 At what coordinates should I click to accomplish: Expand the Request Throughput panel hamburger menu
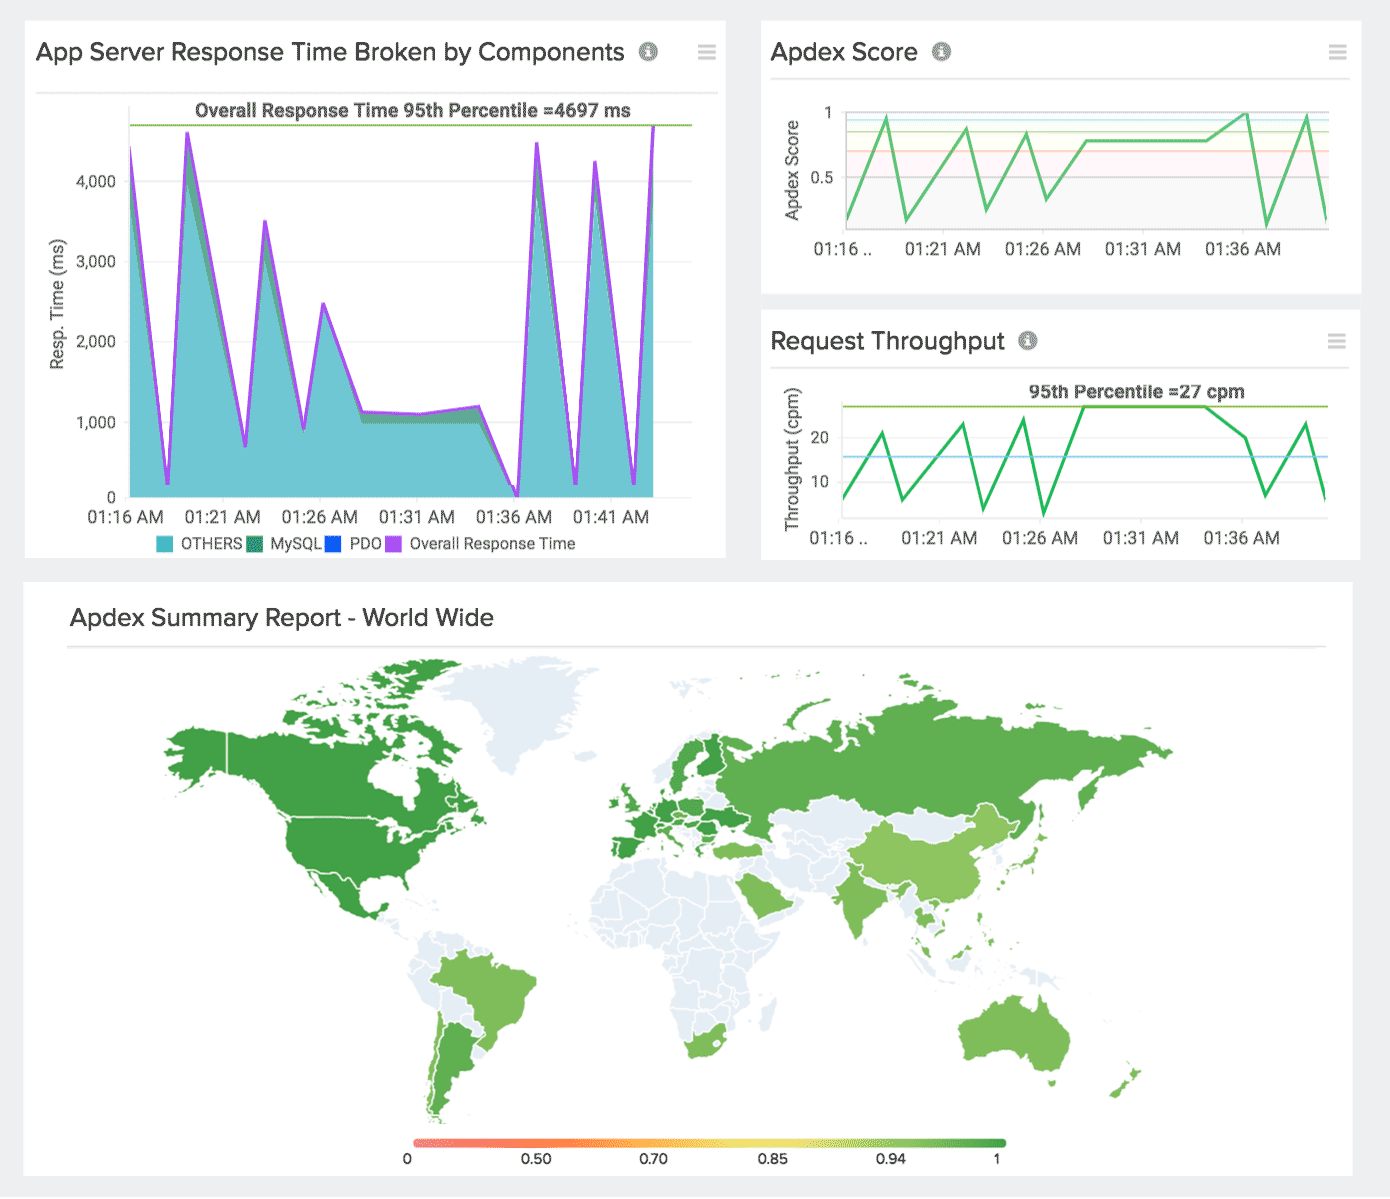point(1336,342)
